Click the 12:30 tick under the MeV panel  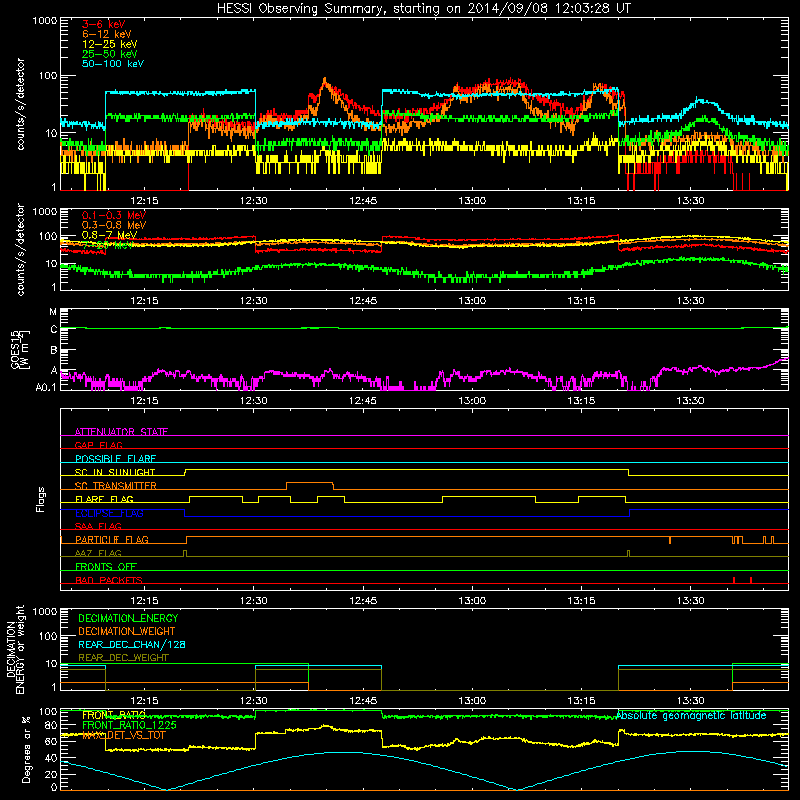click(x=254, y=301)
